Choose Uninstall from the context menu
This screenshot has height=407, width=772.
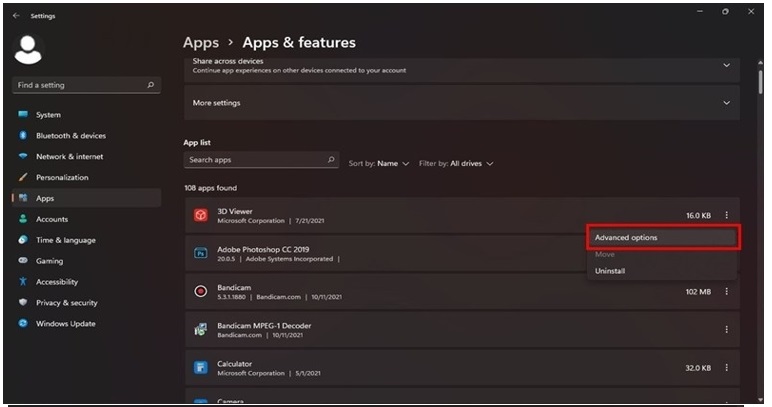pos(610,271)
